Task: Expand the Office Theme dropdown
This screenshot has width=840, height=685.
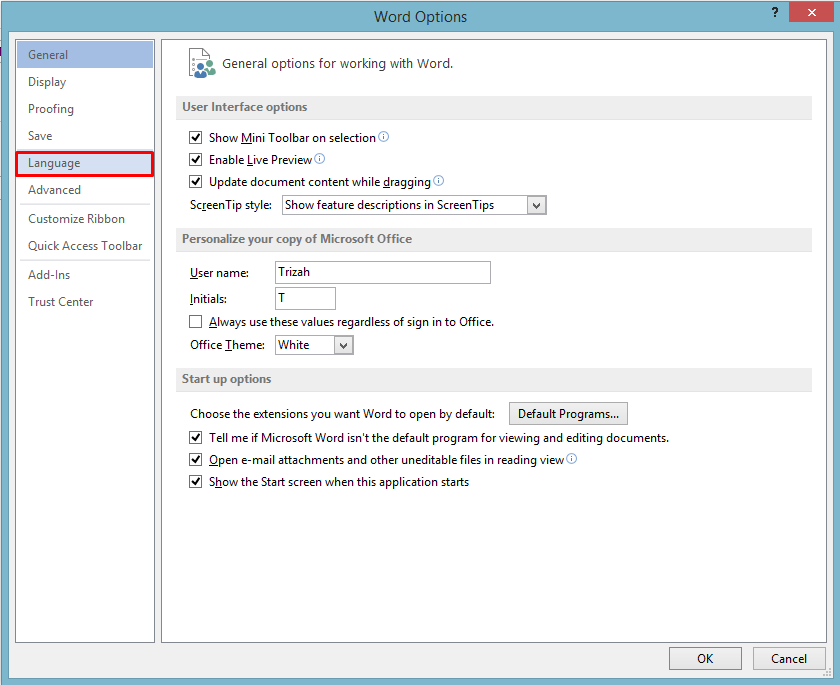Action: (343, 345)
